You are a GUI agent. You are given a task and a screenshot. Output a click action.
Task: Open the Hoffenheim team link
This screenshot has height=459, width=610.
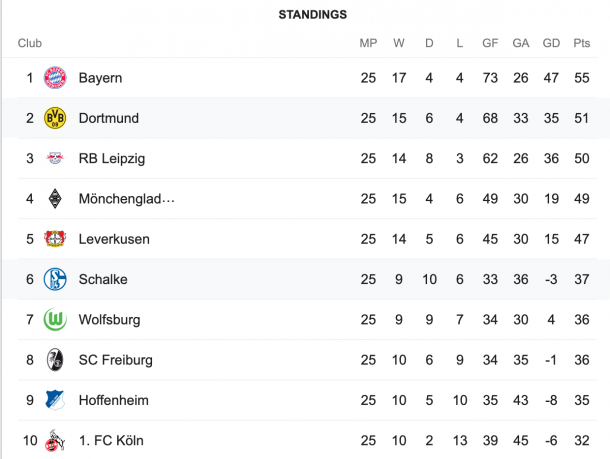tap(114, 400)
